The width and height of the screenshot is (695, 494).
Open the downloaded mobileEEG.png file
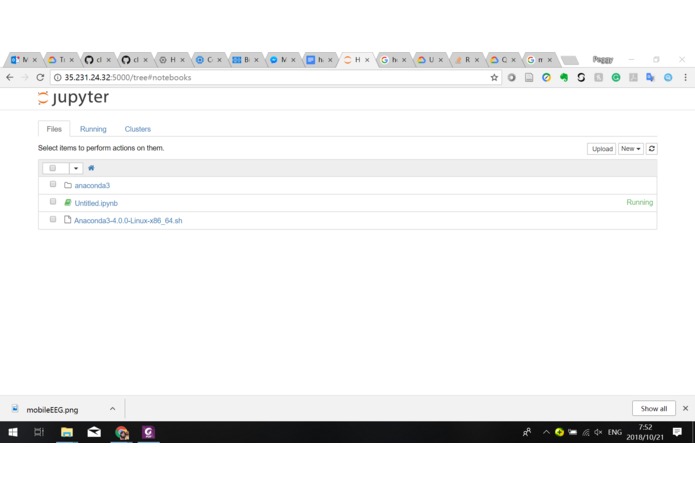click(x=52, y=410)
